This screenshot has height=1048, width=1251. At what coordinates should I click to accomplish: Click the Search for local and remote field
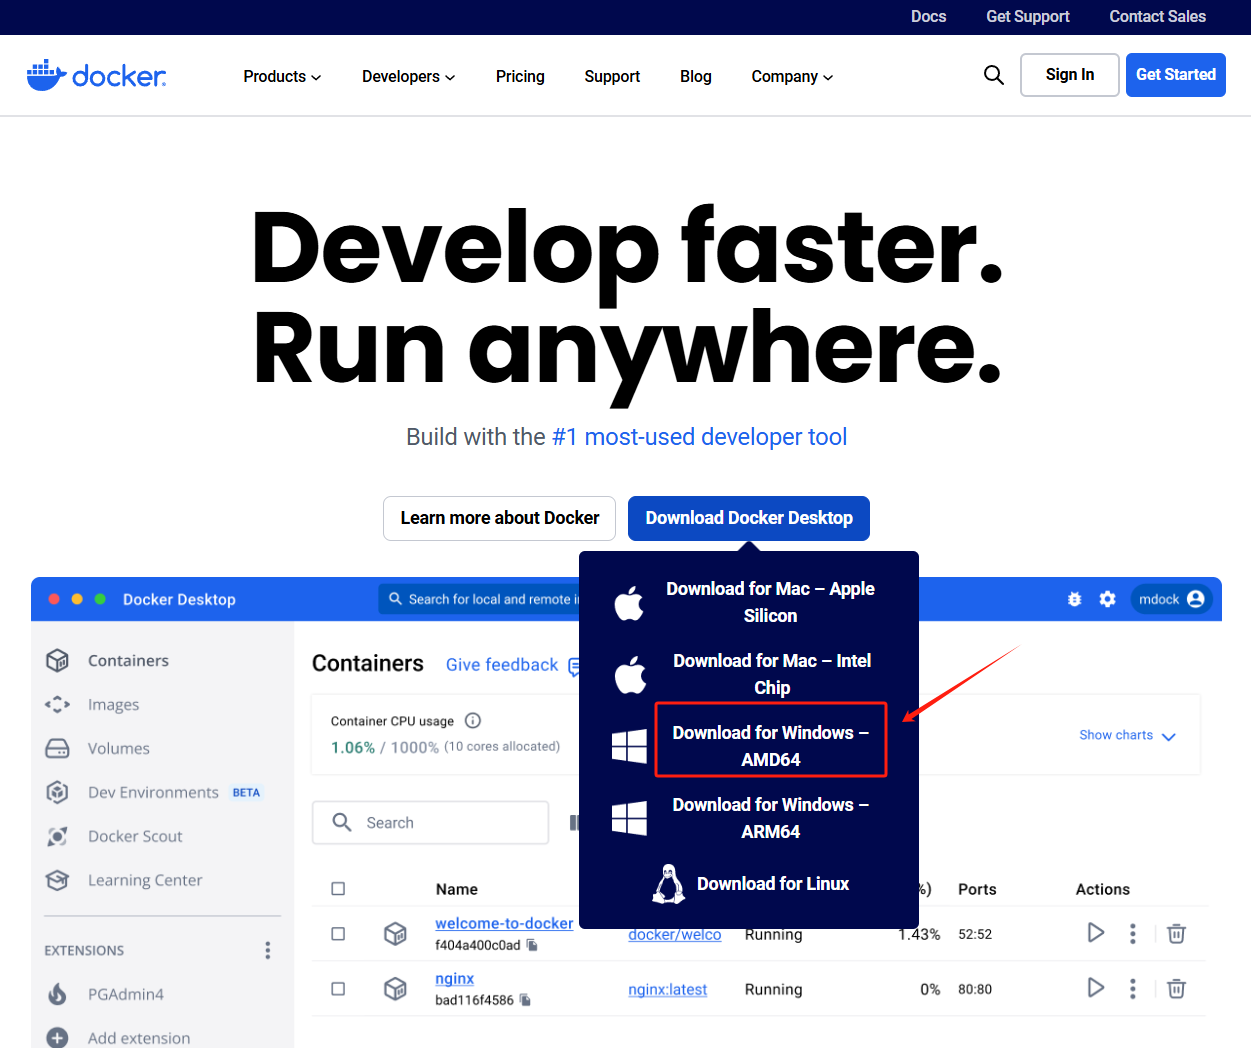(x=479, y=599)
